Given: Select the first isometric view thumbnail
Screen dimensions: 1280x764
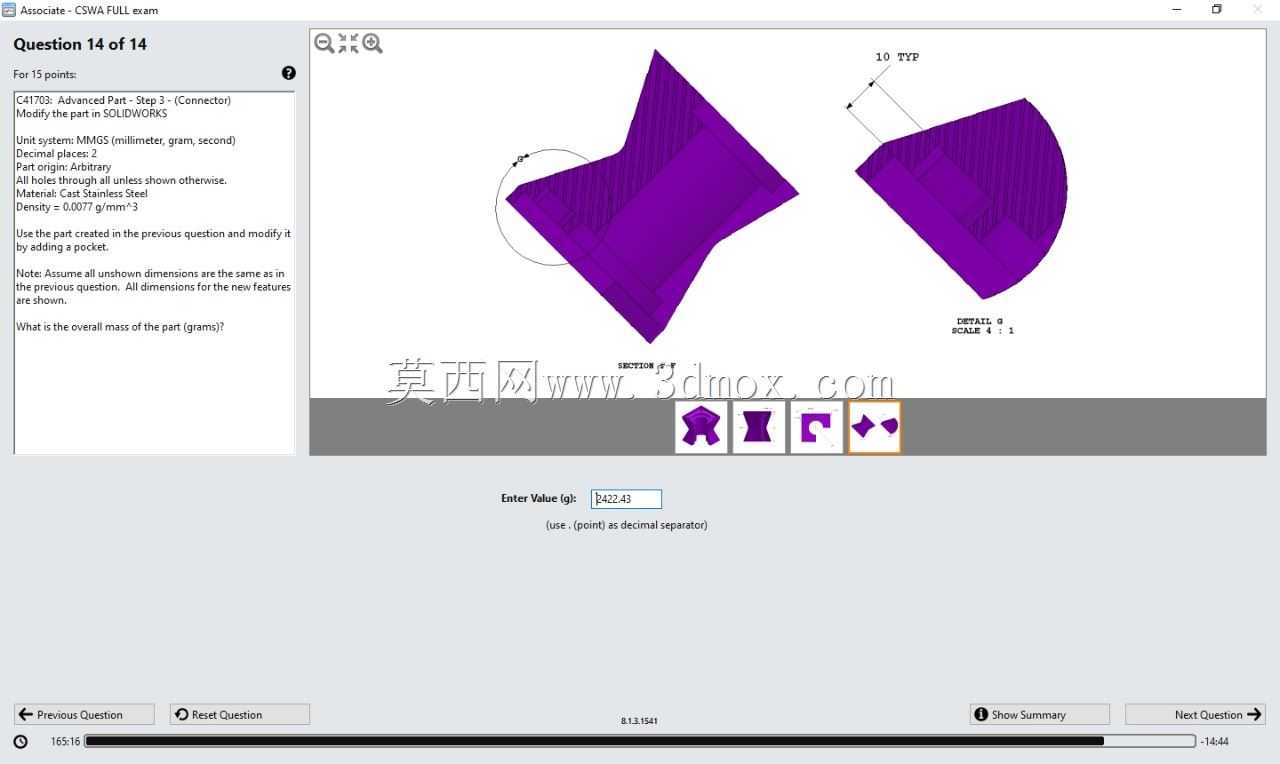Looking at the screenshot, I should pyautogui.click(x=701, y=427).
